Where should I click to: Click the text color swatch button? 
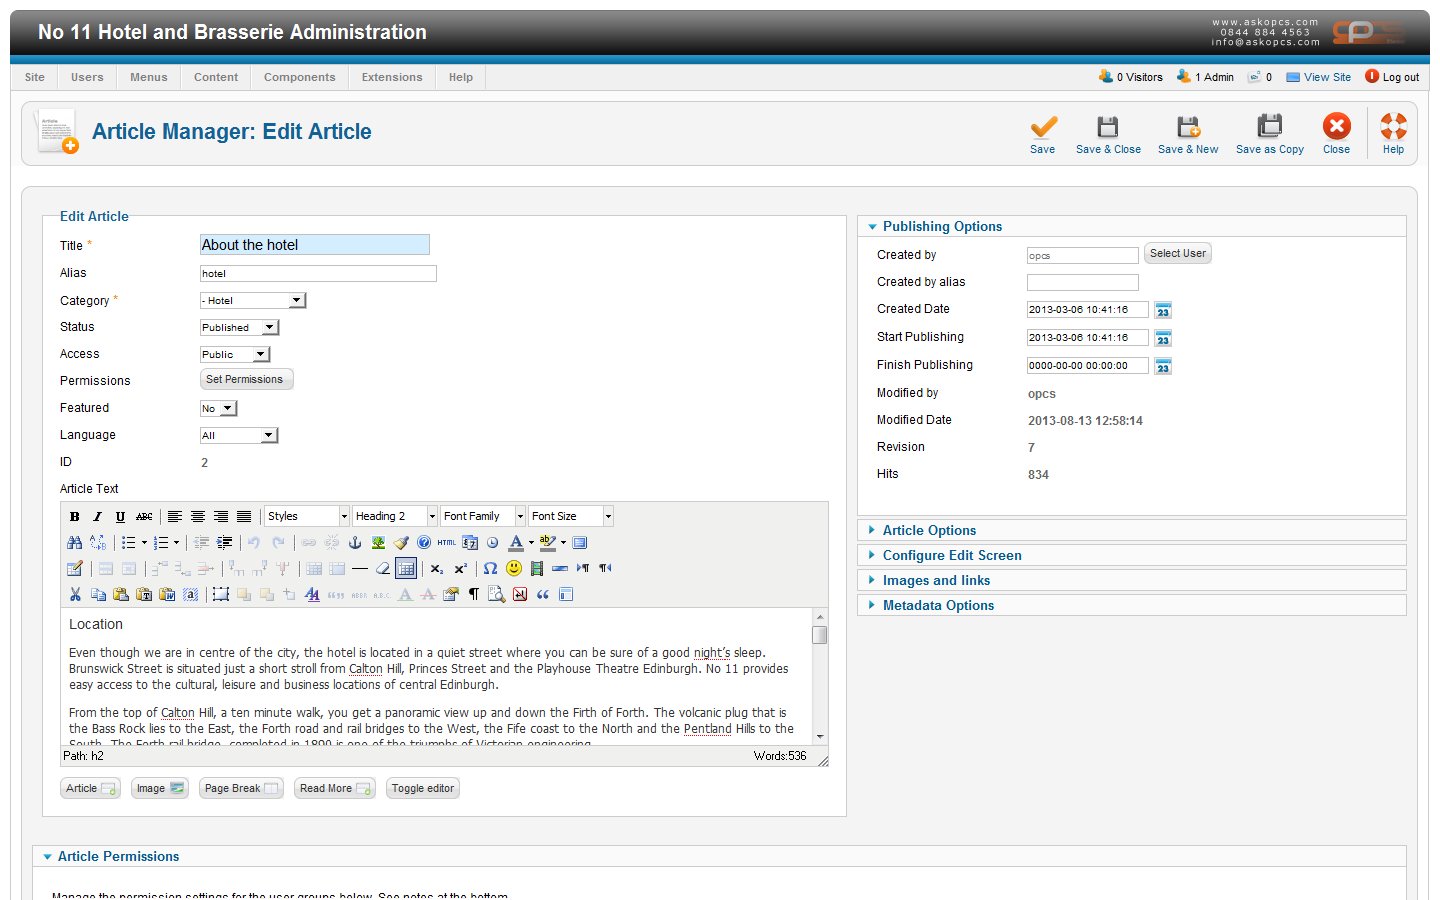(515, 543)
